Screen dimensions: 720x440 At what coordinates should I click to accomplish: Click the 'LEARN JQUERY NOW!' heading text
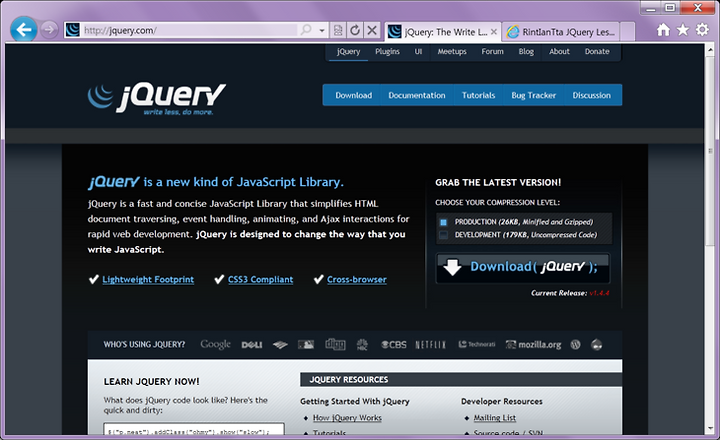(152, 382)
